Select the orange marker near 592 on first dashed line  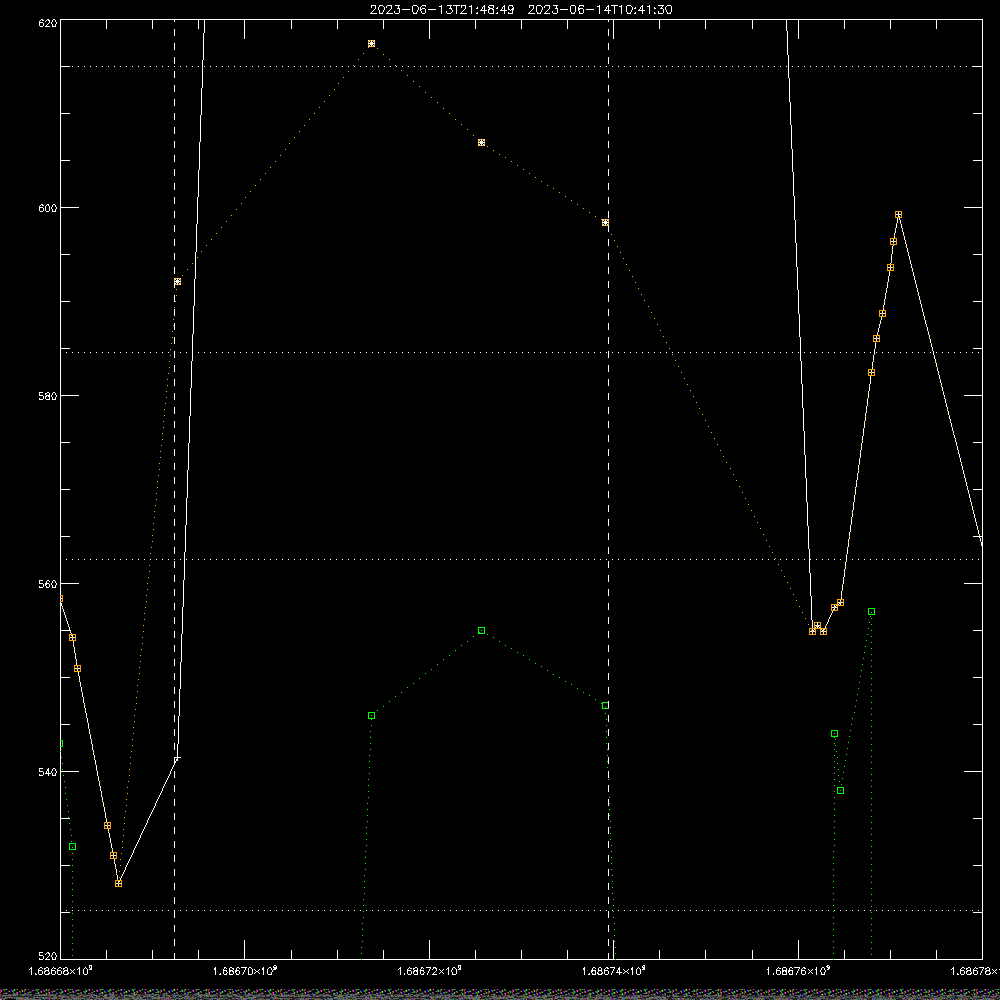(177, 282)
